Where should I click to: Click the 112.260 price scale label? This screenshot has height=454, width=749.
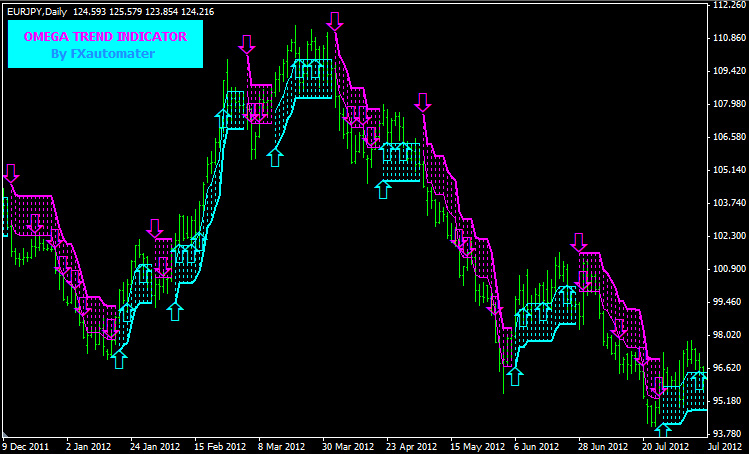pyautogui.click(x=728, y=5)
